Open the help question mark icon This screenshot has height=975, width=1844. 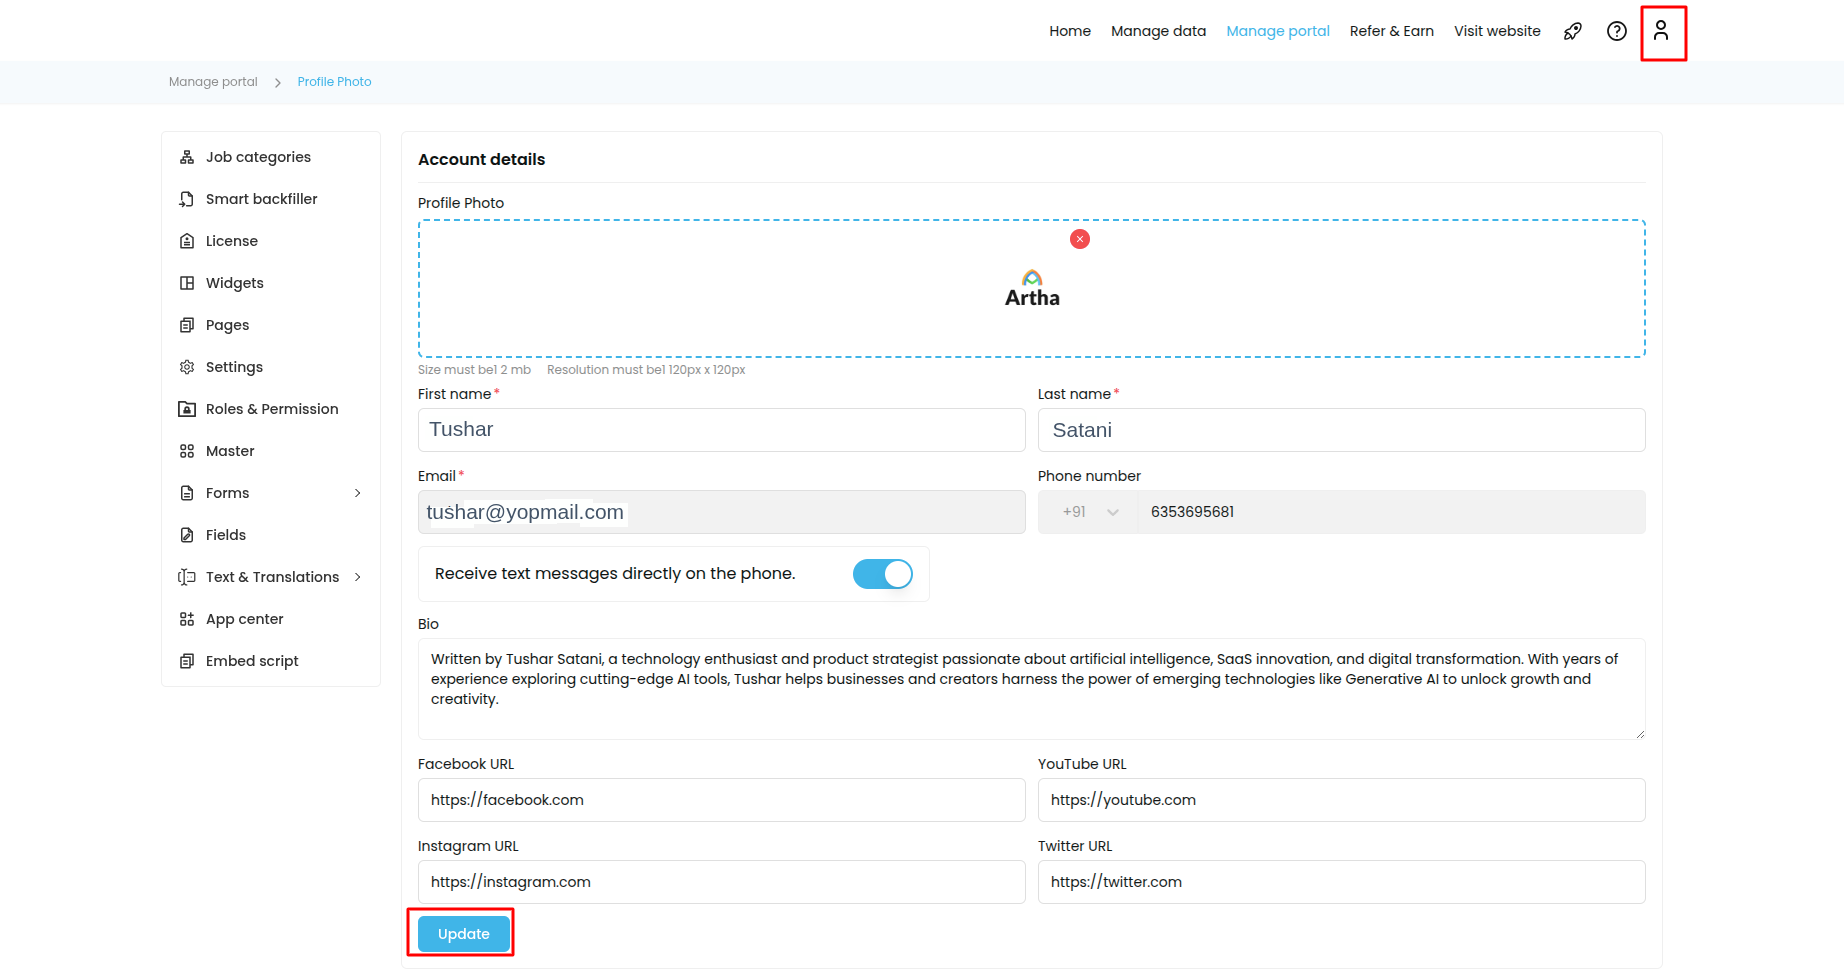click(1616, 31)
